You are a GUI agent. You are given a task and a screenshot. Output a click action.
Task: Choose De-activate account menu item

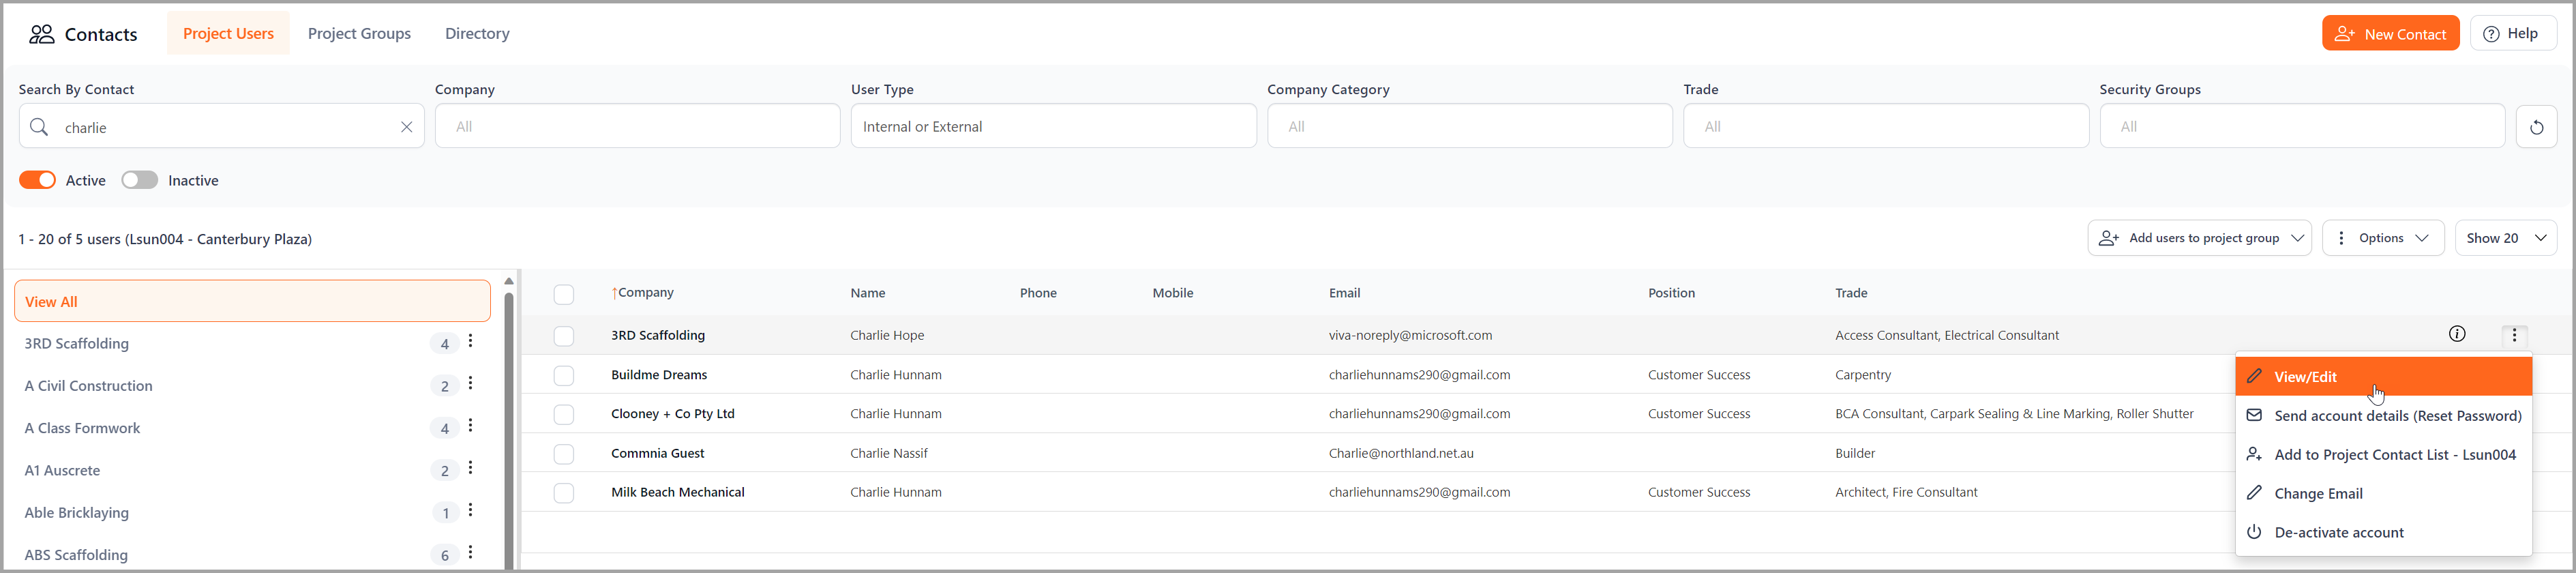(x=2383, y=532)
